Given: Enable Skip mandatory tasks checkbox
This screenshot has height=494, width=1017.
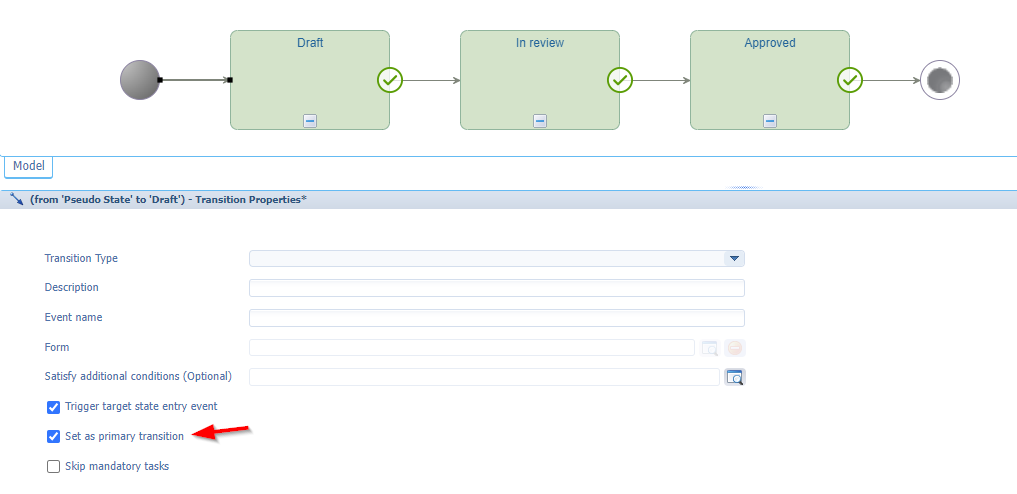Looking at the screenshot, I should (x=54, y=467).
